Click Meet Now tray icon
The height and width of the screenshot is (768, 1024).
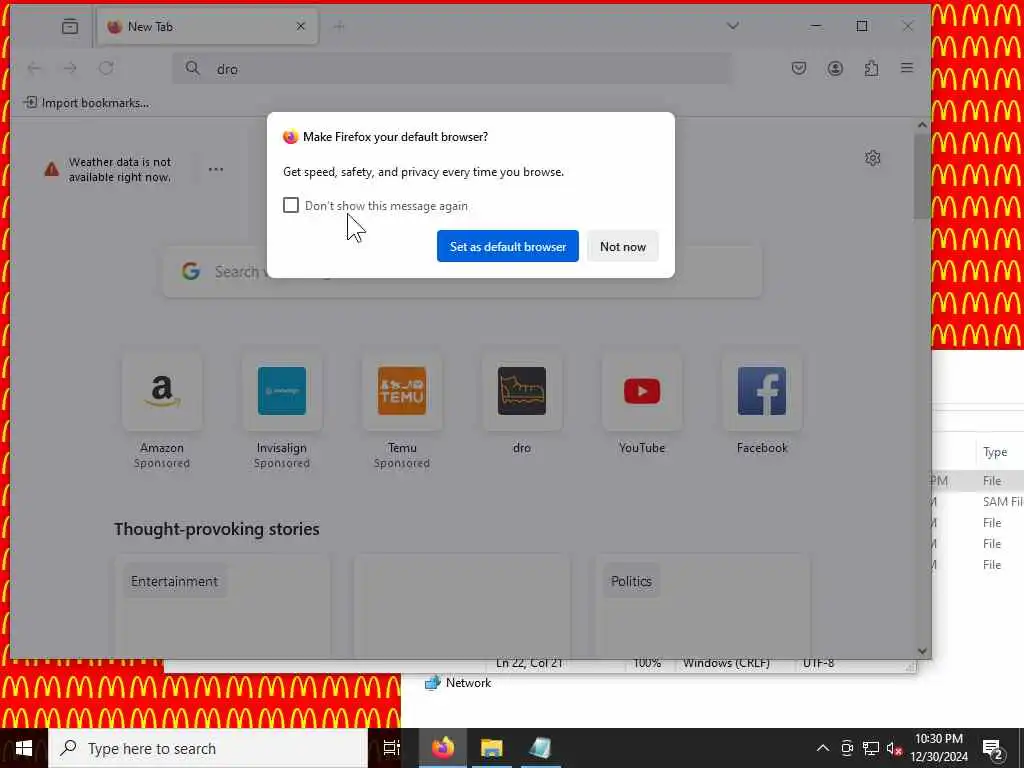[x=847, y=748]
